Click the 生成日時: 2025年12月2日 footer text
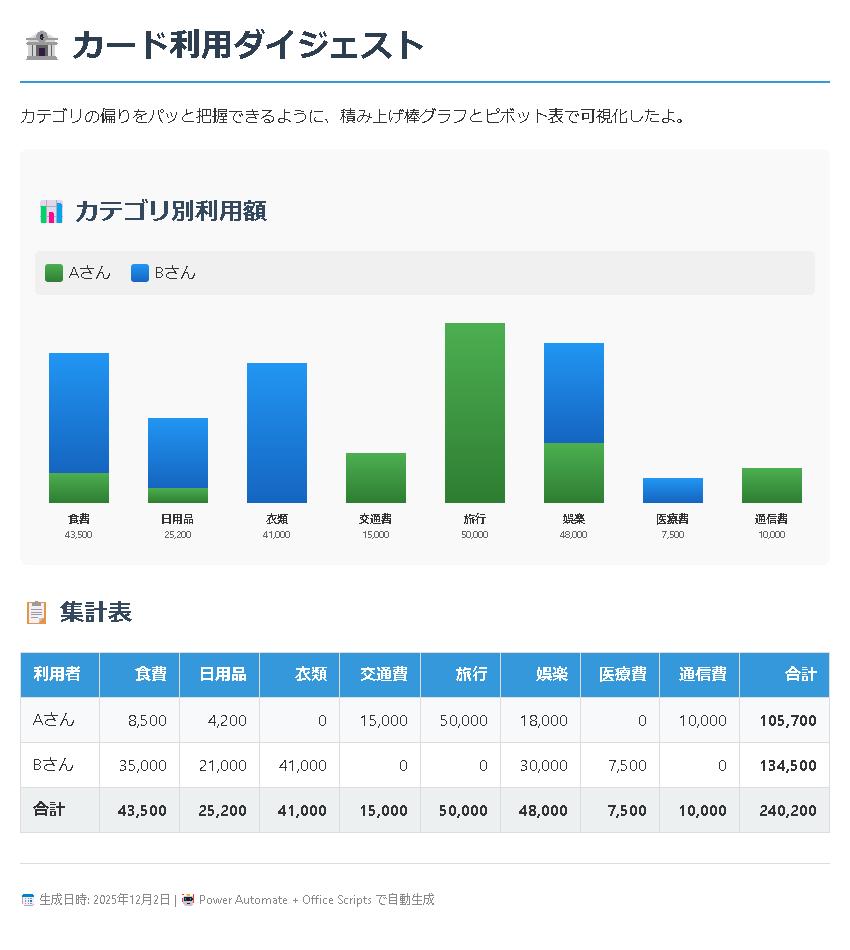Viewport: 850px width, 950px height. click(x=105, y=900)
